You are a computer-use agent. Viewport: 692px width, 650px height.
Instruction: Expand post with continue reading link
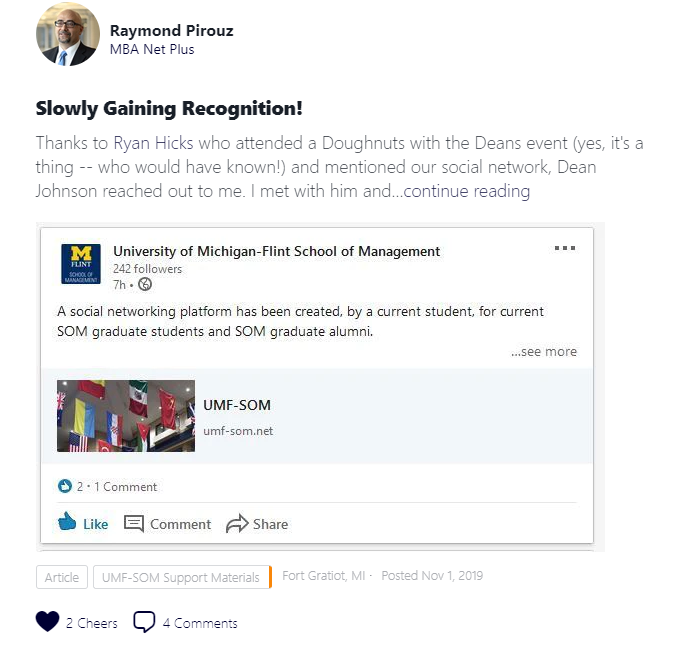coord(466,191)
